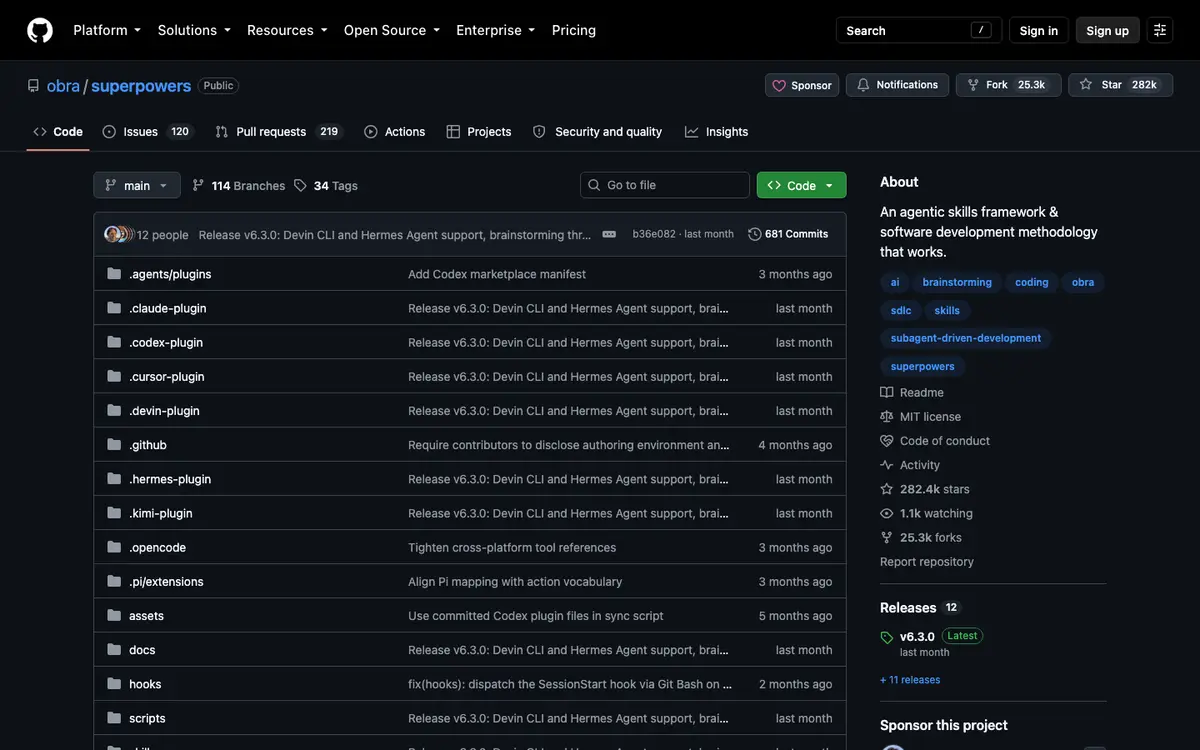Focus the header Search field
This screenshot has height=750, width=1200.
918,30
